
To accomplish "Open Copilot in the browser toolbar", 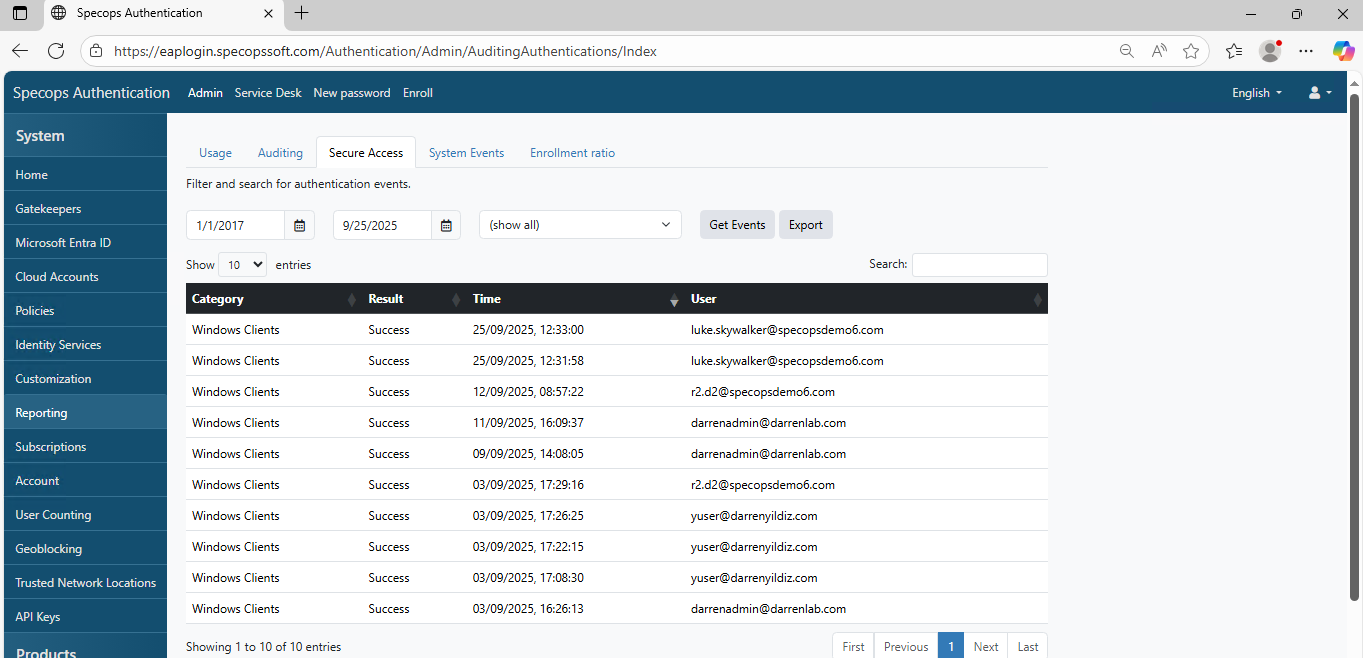I will 1343,50.
